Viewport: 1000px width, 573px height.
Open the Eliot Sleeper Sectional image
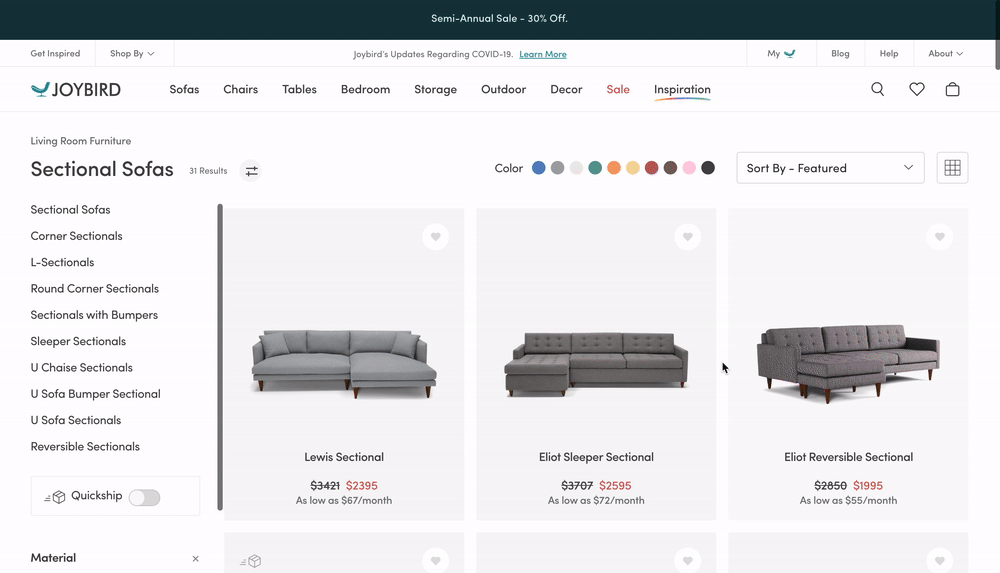596,364
